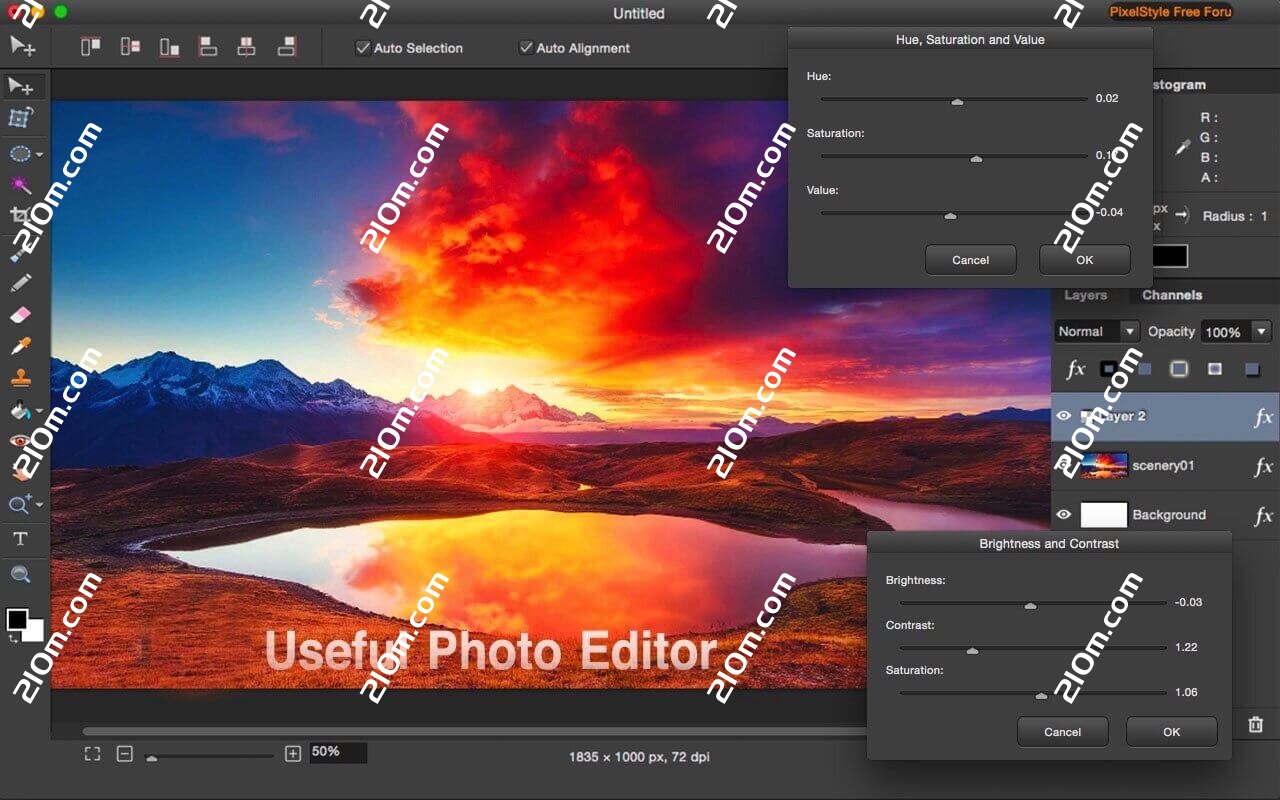Cancel the Hue, Saturation and Value dialog
This screenshot has width=1280, height=800.
click(970, 260)
